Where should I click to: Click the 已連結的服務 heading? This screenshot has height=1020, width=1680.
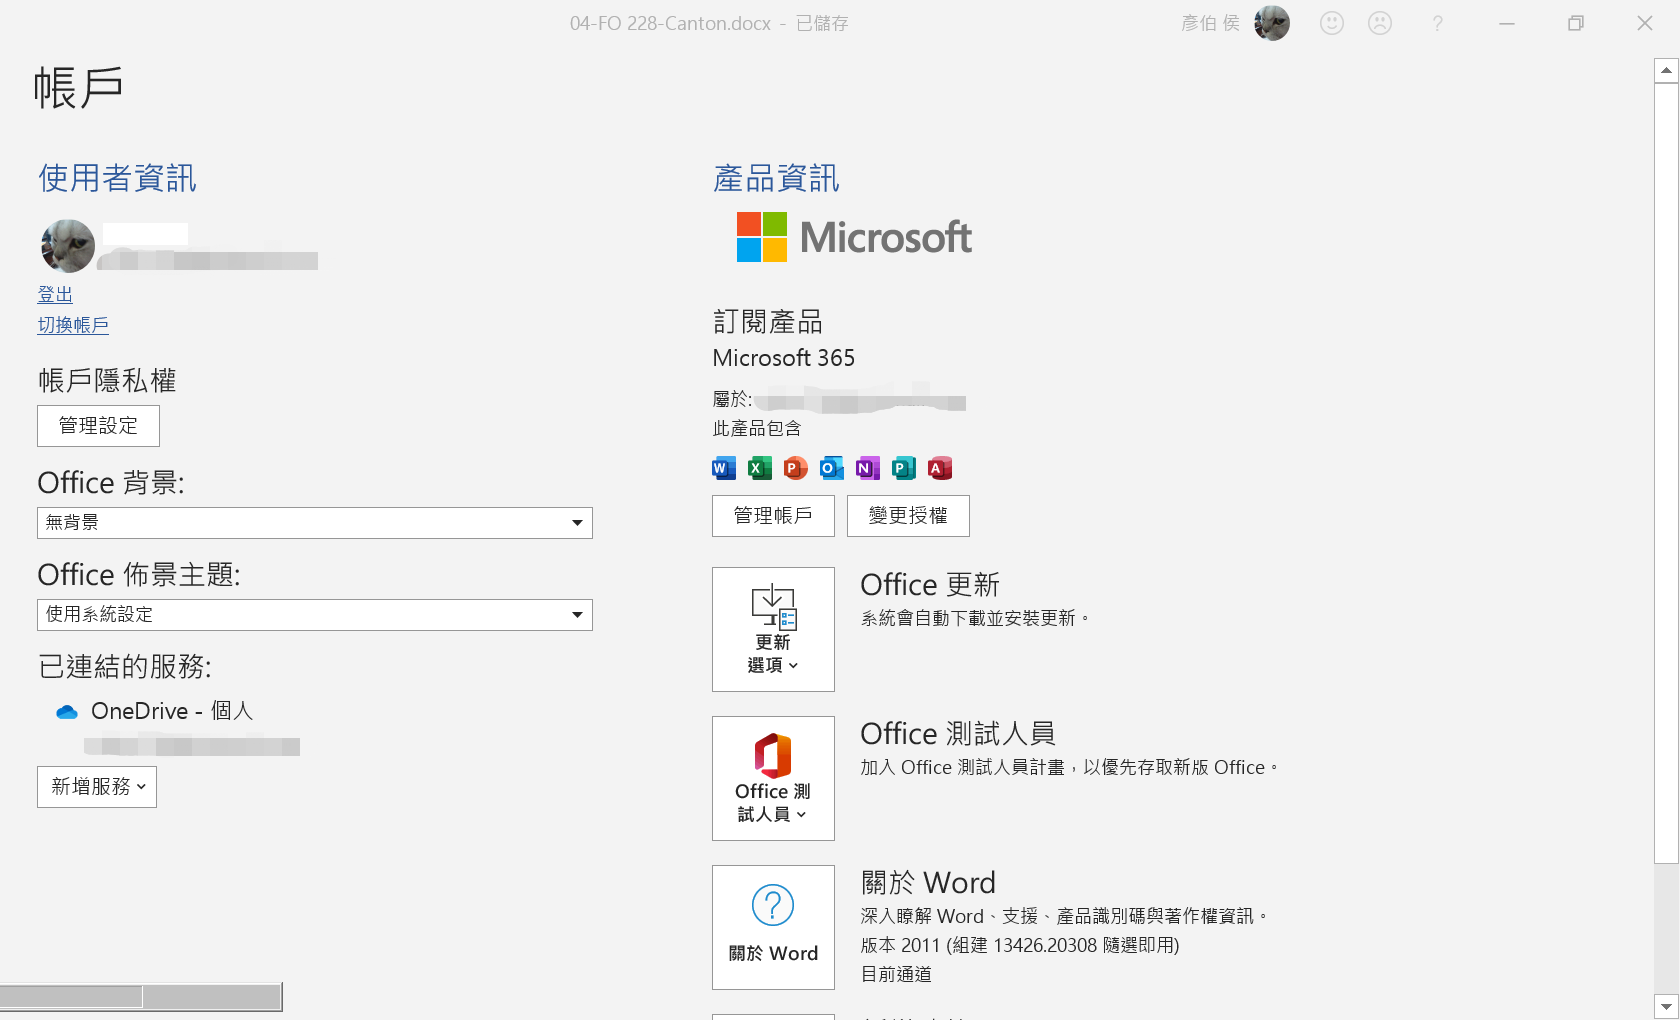click(x=125, y=666)
